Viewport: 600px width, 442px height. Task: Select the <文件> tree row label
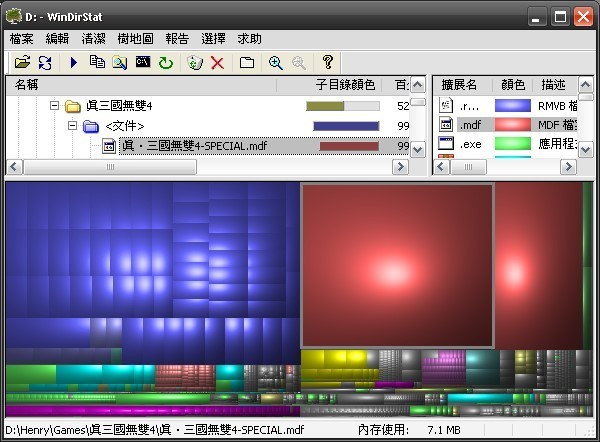point(125,126)
